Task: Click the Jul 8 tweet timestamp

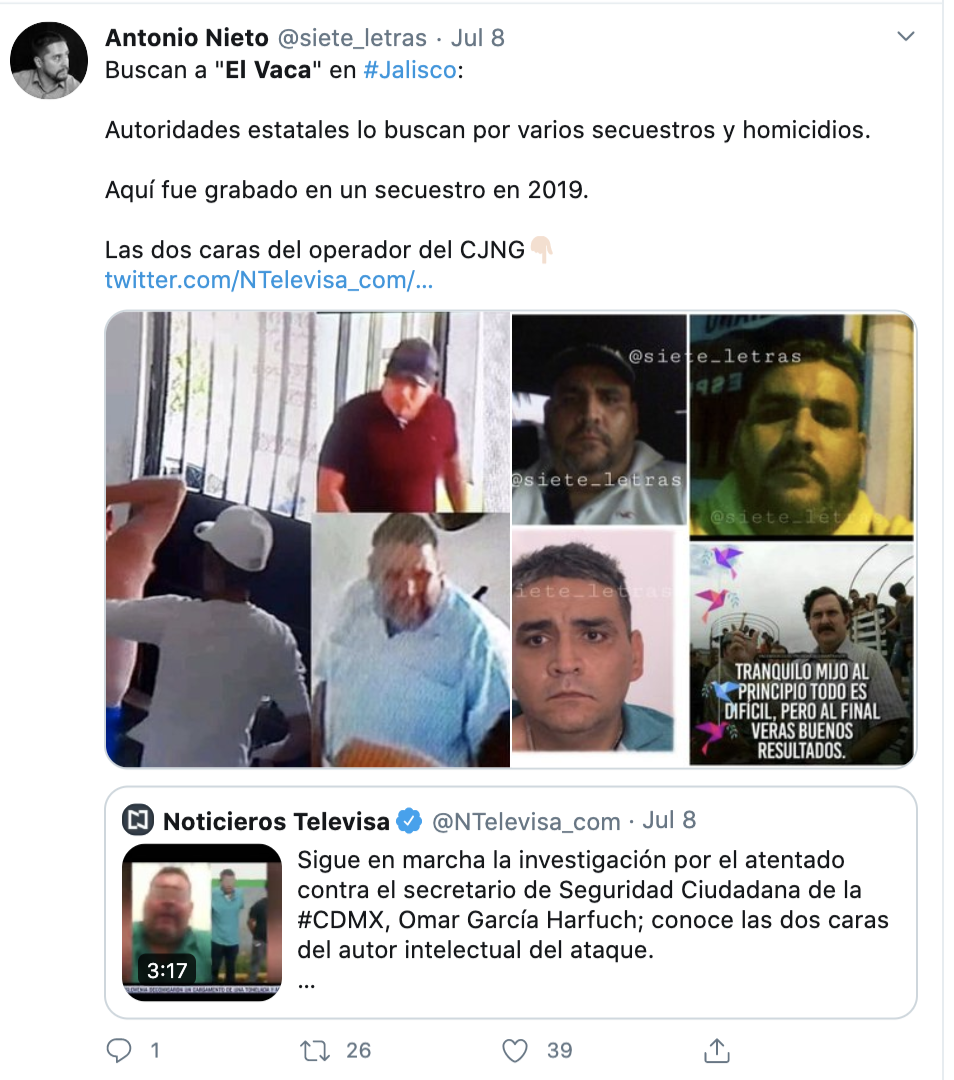Action: click(477, 38)
